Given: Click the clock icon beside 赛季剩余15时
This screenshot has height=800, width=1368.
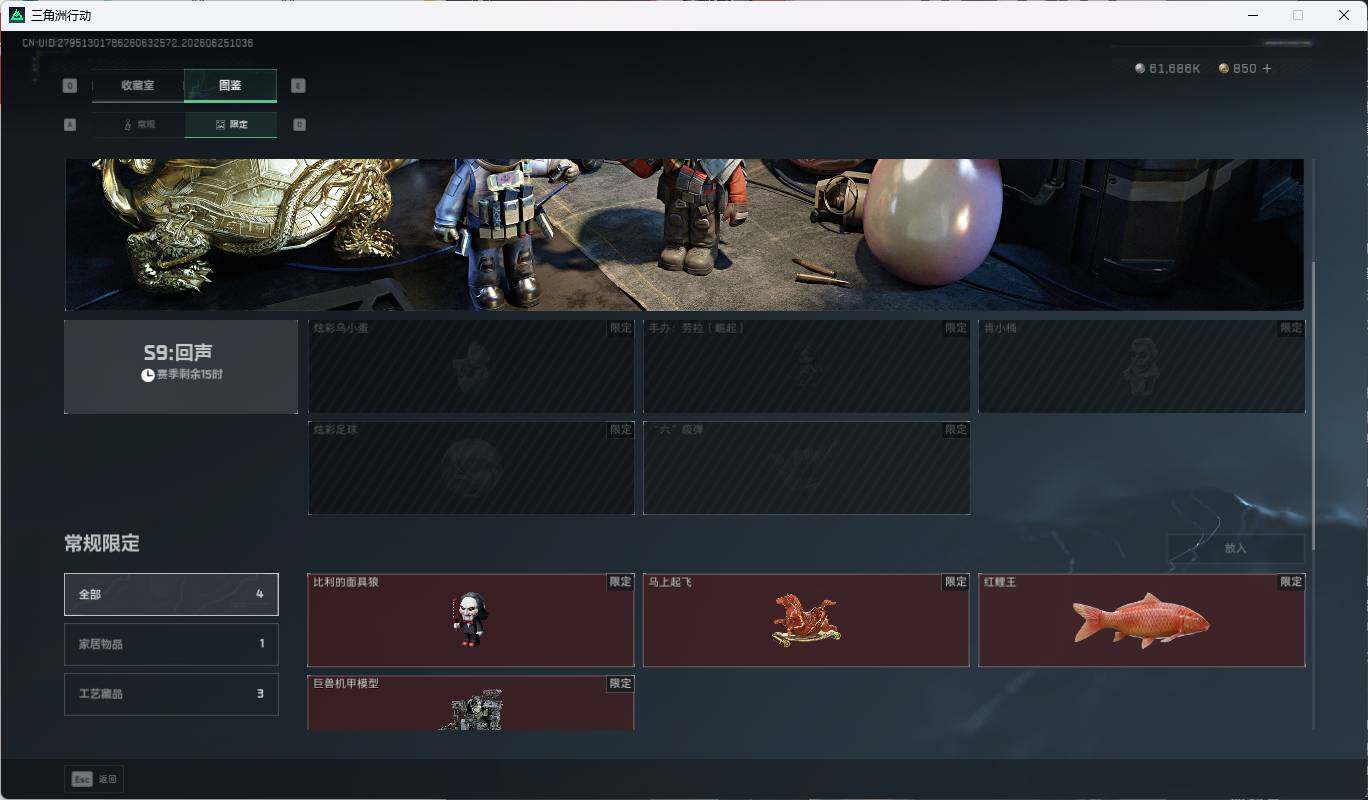Looking at the screenshot, I should (148, 375).
